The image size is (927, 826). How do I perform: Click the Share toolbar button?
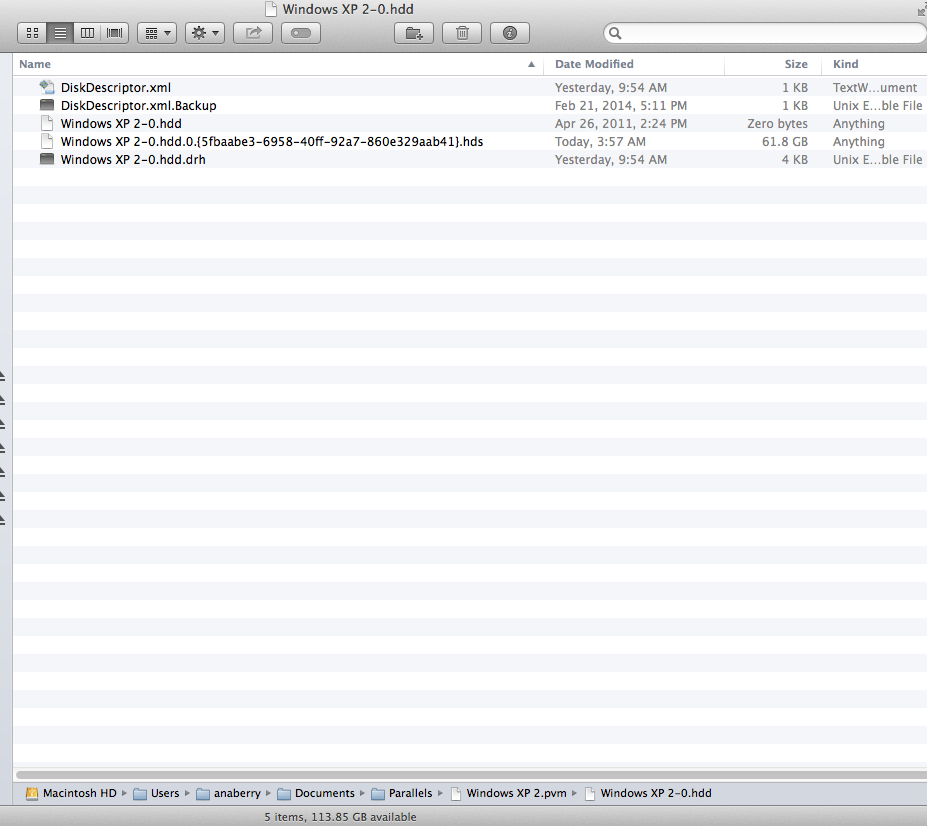[x=253, y=33]
